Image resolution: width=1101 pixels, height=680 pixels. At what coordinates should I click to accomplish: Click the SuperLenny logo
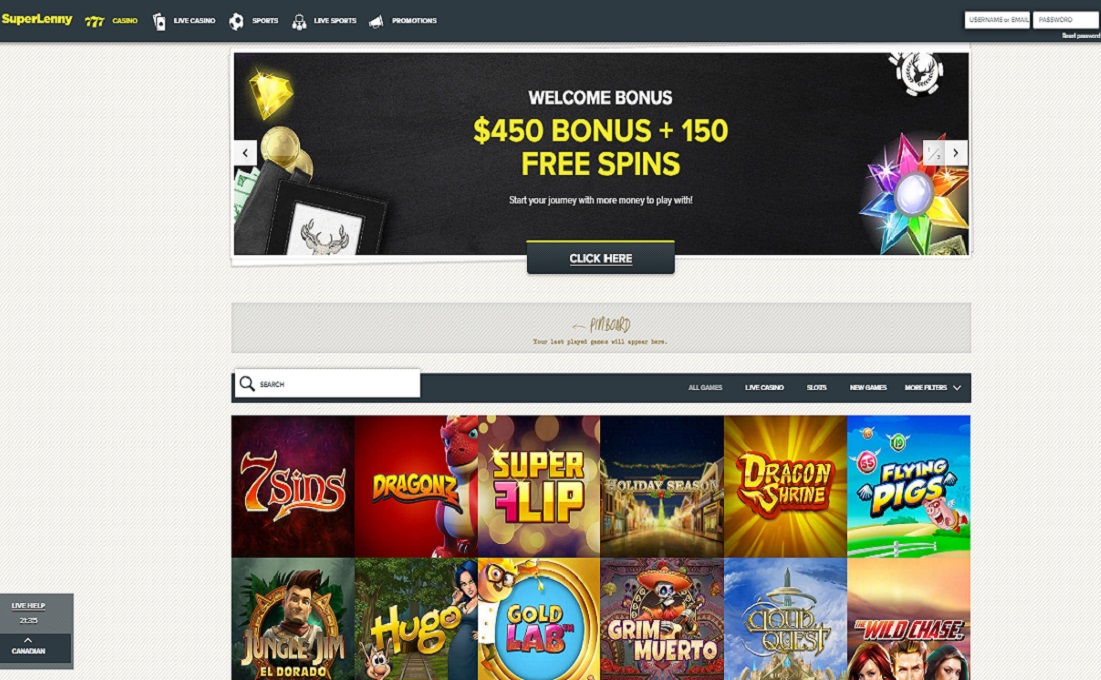(x=37, y=19)
